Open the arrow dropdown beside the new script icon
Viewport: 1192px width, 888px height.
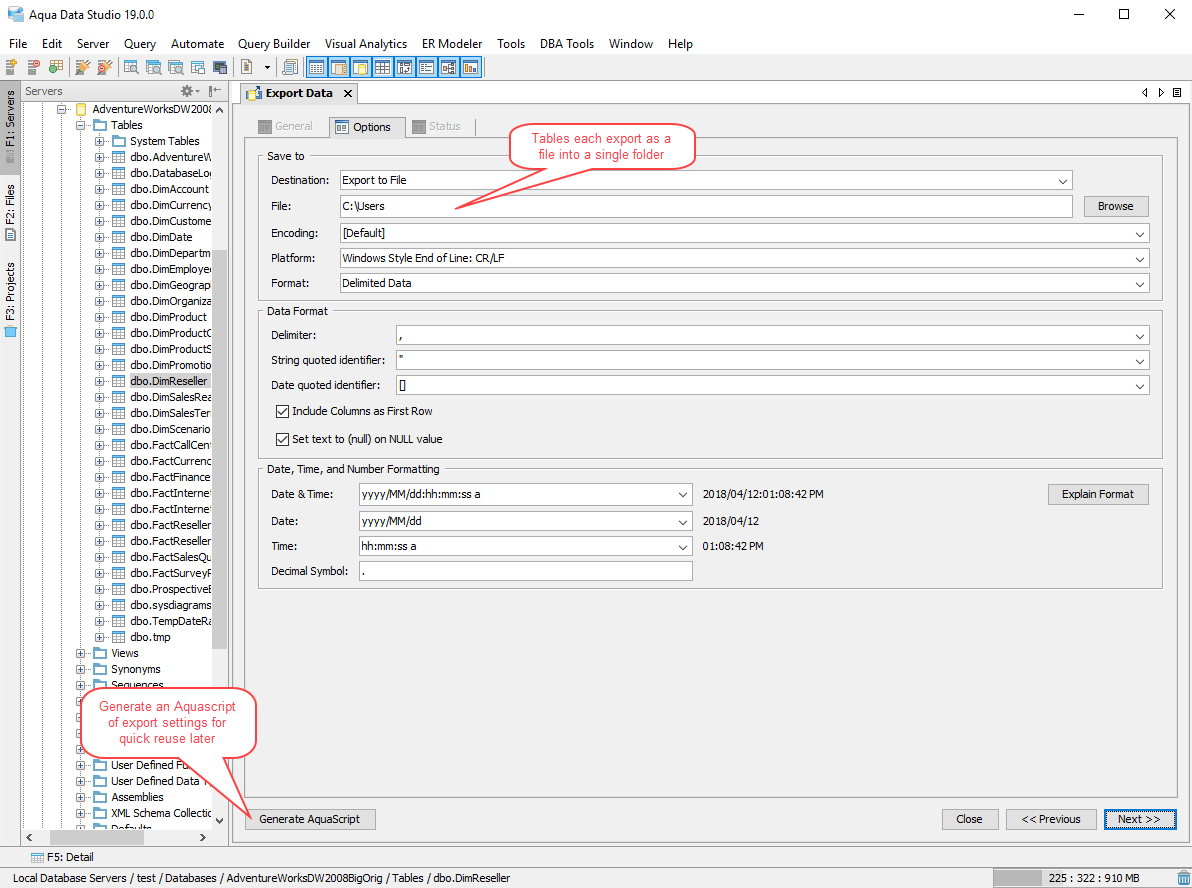pyautogui.click(x=267, y=68)
